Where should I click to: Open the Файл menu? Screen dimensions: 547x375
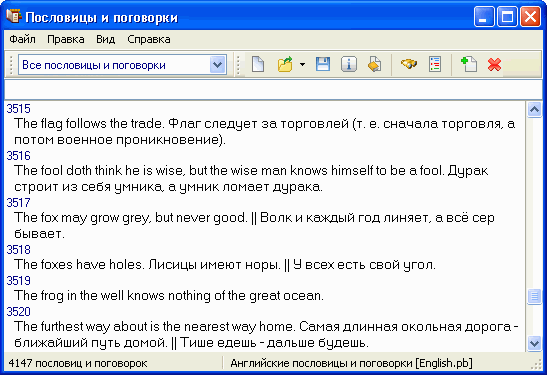(x=22, y=39)
